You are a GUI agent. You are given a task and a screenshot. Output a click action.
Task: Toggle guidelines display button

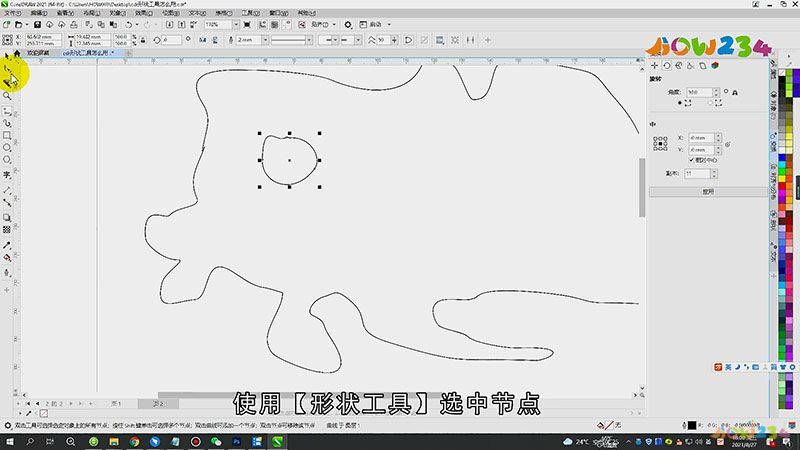tap(287, 24)
